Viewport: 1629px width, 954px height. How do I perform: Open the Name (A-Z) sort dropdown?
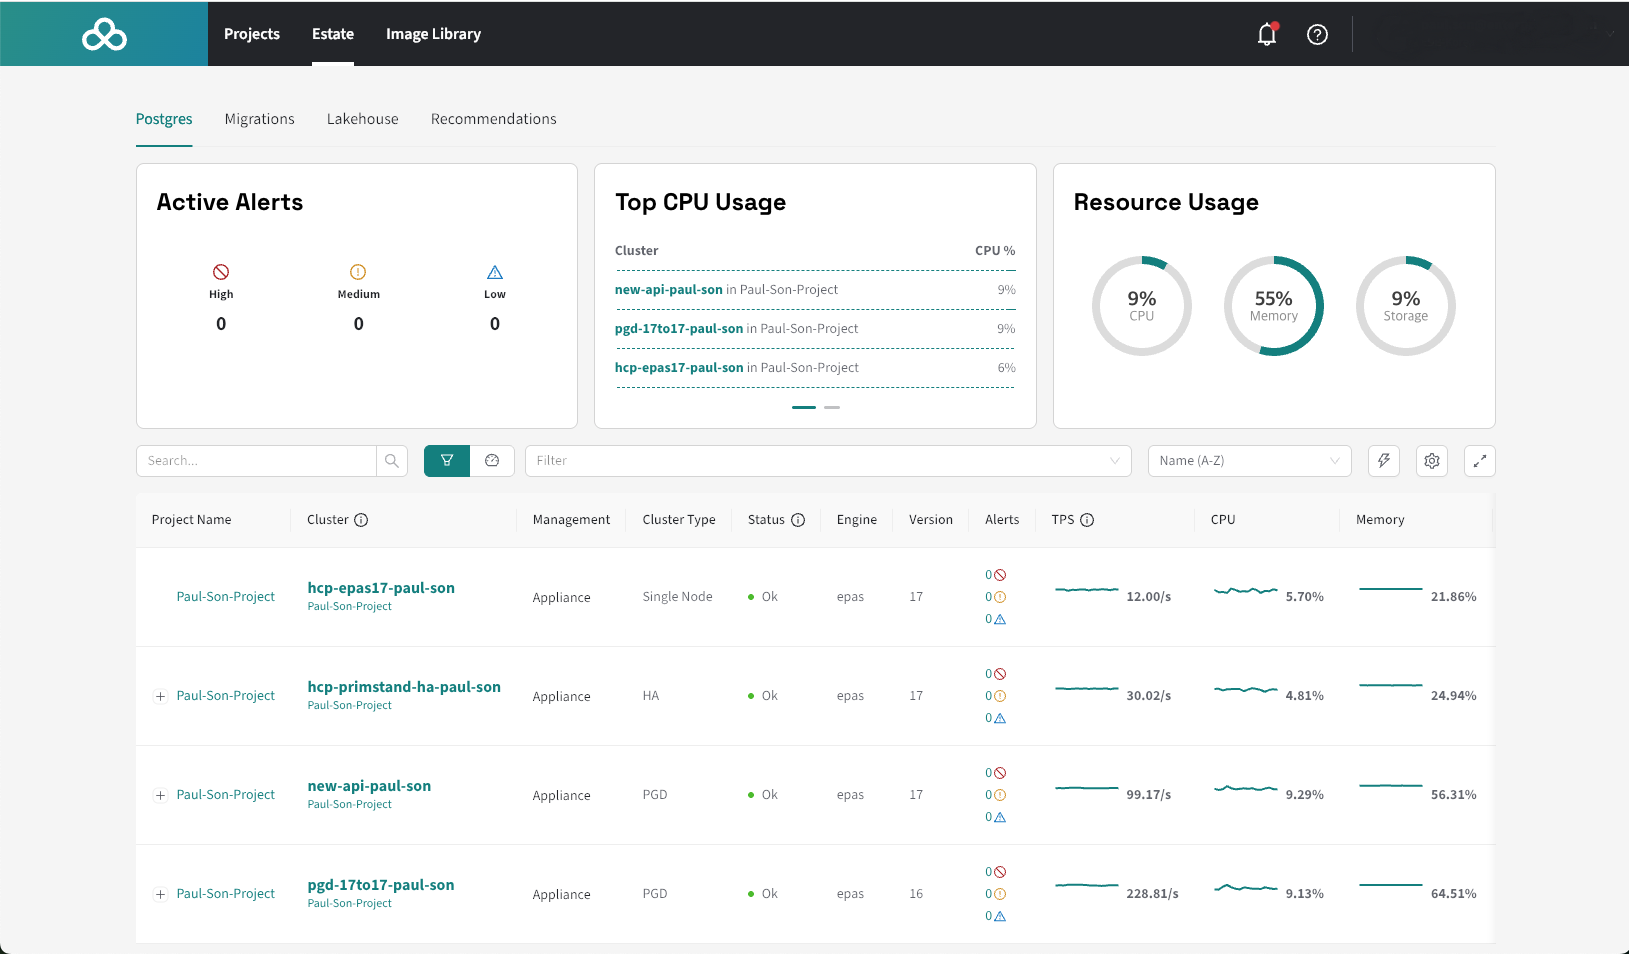(x=1248, y=461)
